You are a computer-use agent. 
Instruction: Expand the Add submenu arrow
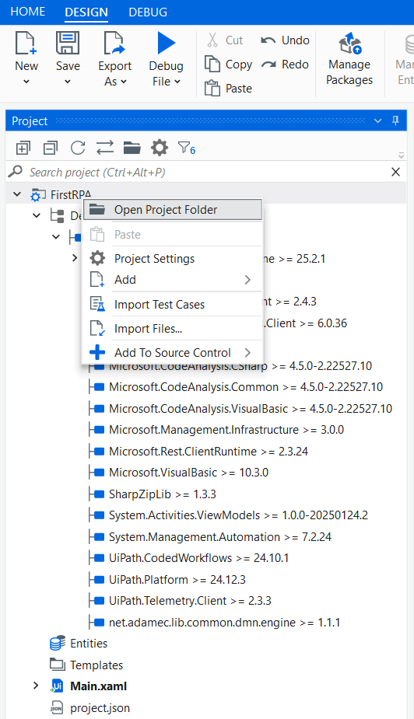tap(248, 280)
